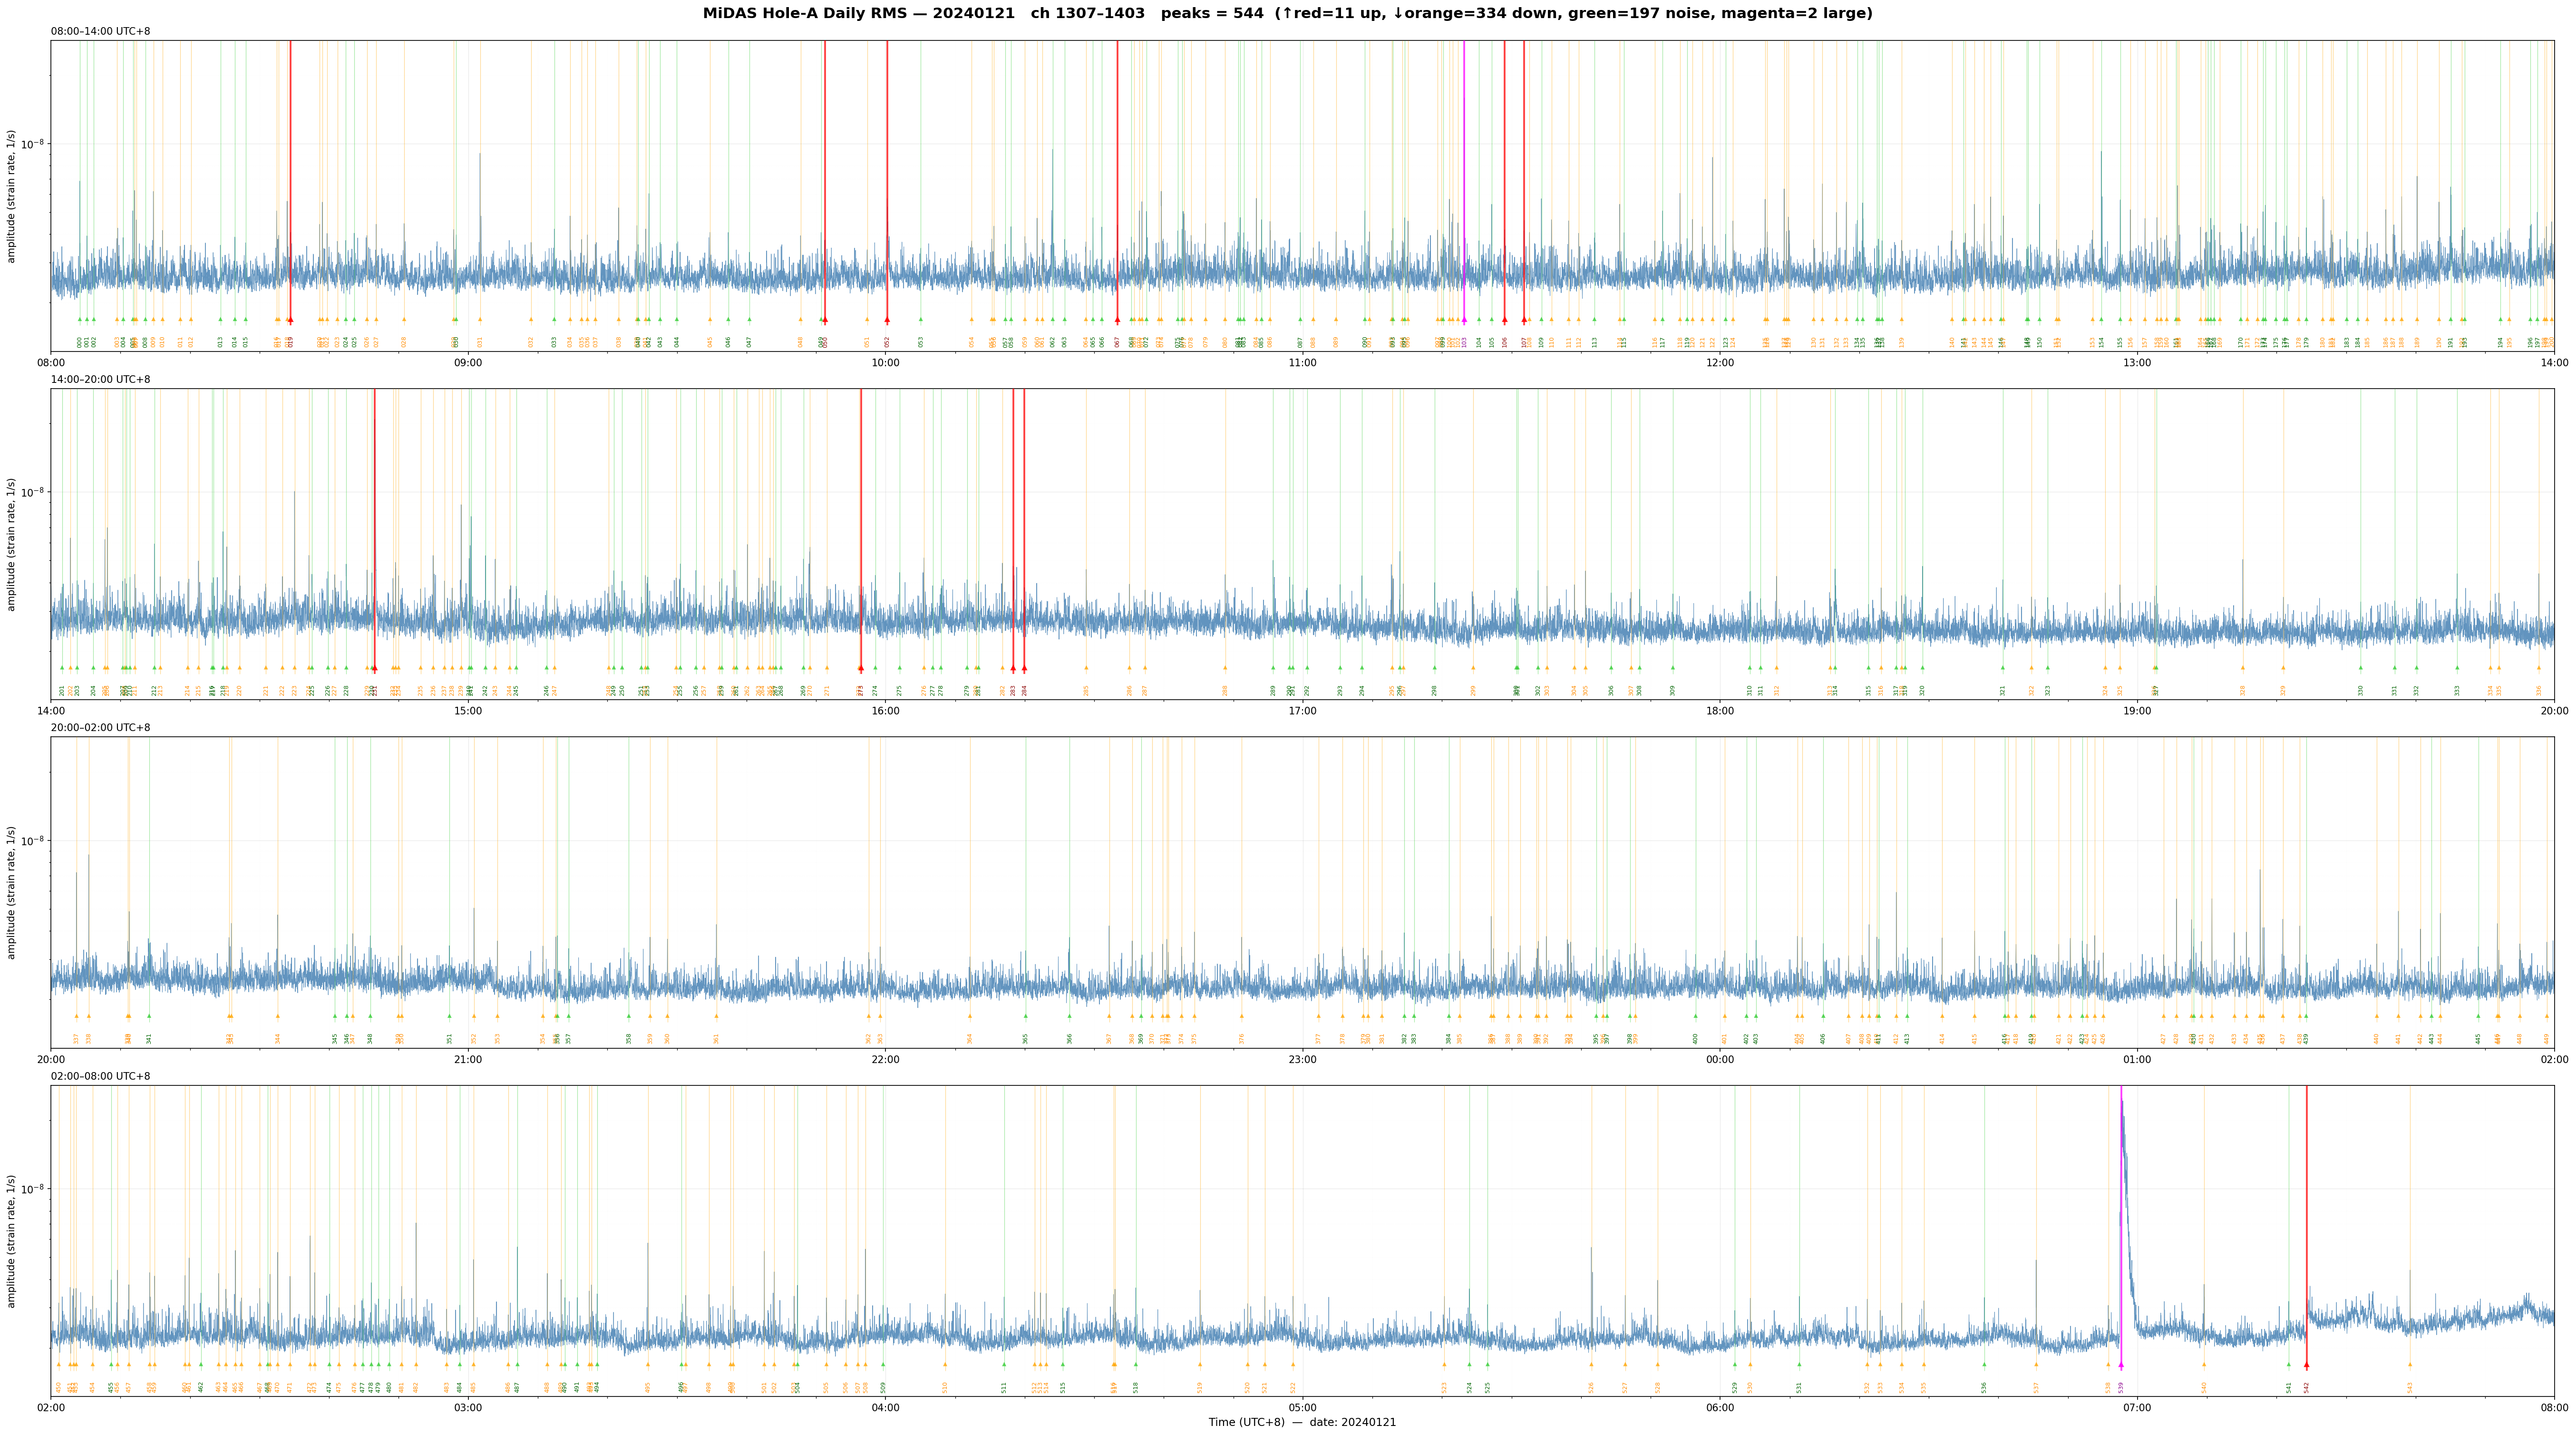This screenshot has width=2576, height=1435.
Task: Click the 17:00 time tick label
Action: tap(1302, 711)
